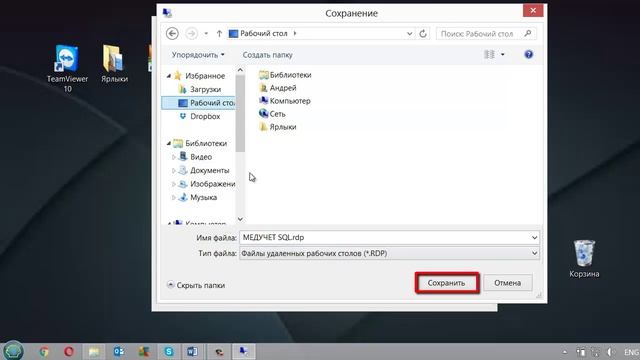Select Сеть network item in file list
This screenshot has height=360, width=640.
[272, 114]
